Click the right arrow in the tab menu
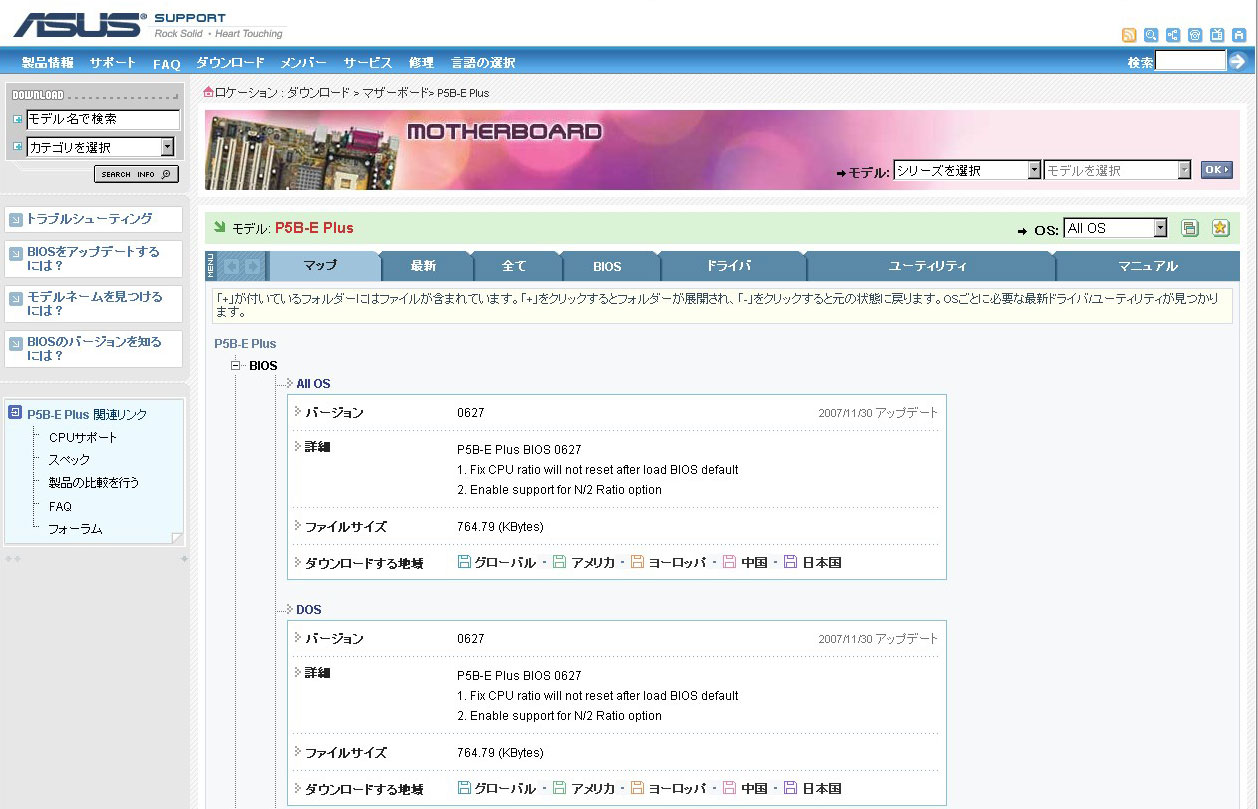The height and width of the screenshot is (809, 1258). point(253,266)
